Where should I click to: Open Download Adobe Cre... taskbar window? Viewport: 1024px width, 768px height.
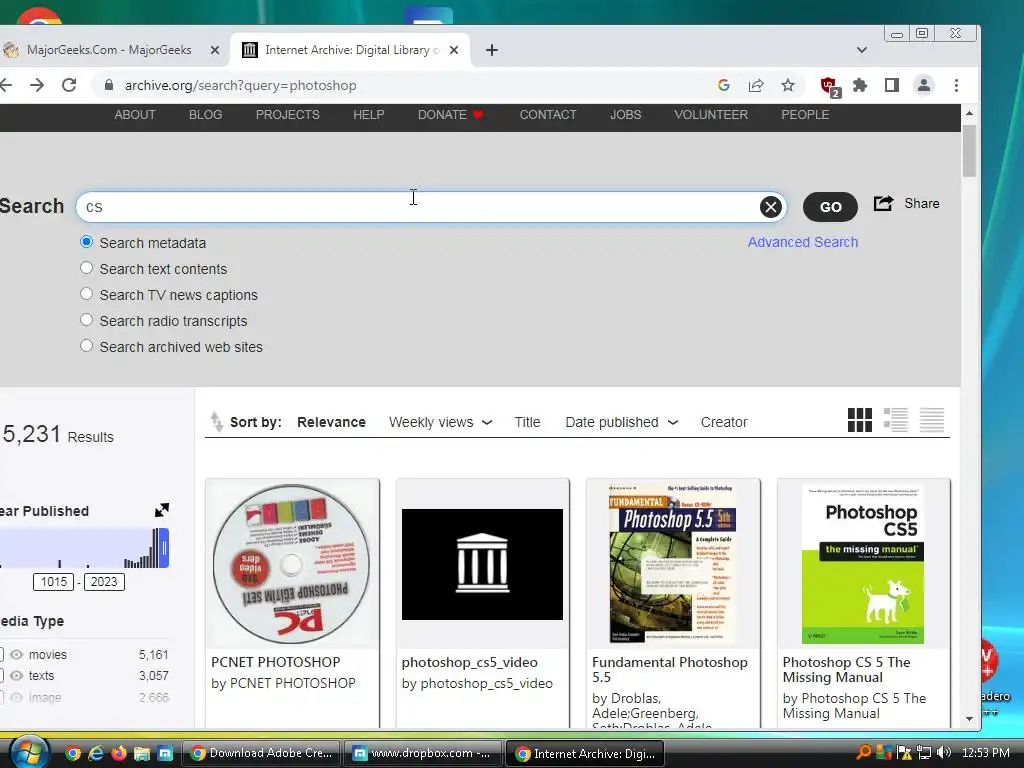tap(261, 753)
